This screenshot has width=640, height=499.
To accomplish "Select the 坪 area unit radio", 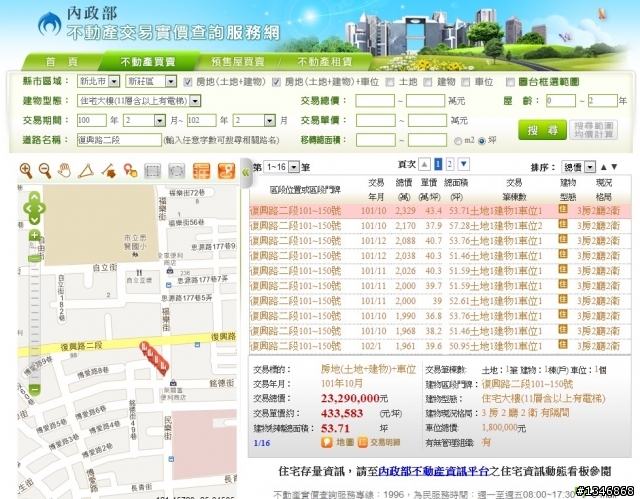I will pos(482,141).
